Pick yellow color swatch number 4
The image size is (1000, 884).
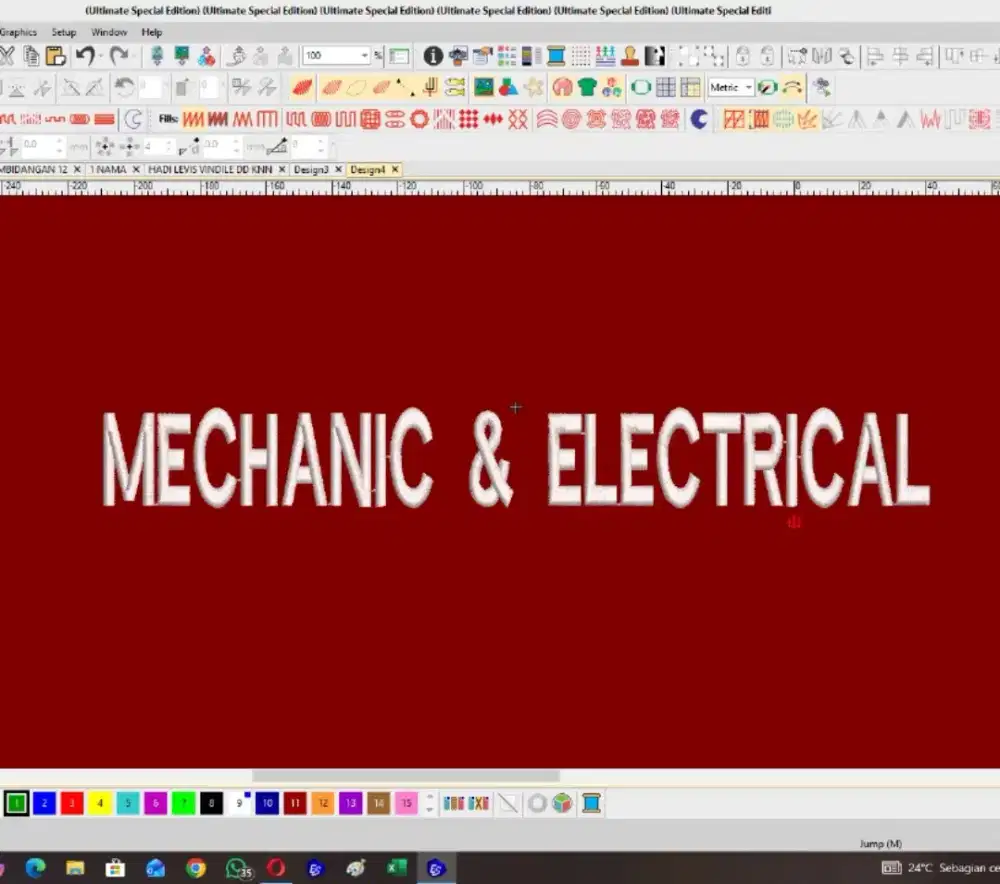[99, 803]
